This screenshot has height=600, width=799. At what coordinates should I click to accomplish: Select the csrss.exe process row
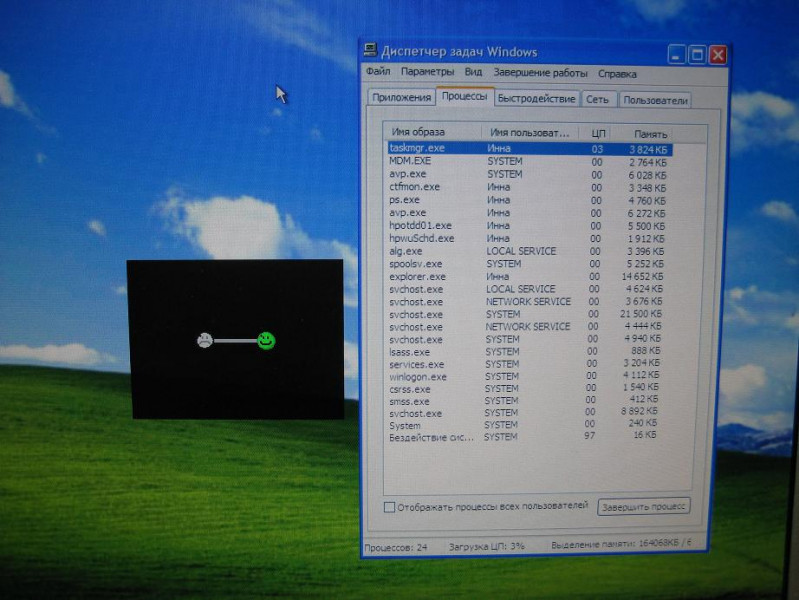pos(524,389)
